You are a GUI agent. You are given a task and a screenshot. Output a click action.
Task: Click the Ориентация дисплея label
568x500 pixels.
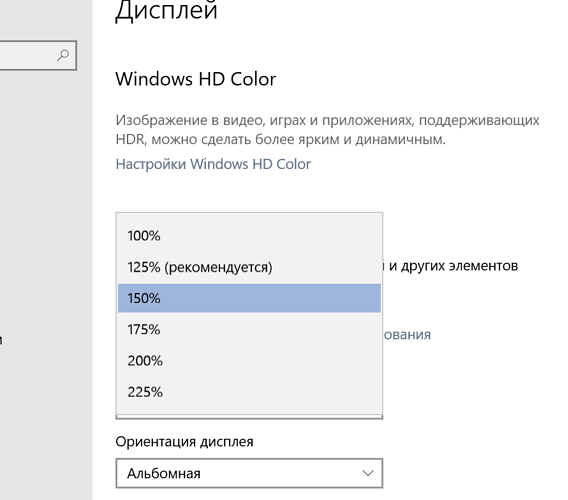coord(184,442)
